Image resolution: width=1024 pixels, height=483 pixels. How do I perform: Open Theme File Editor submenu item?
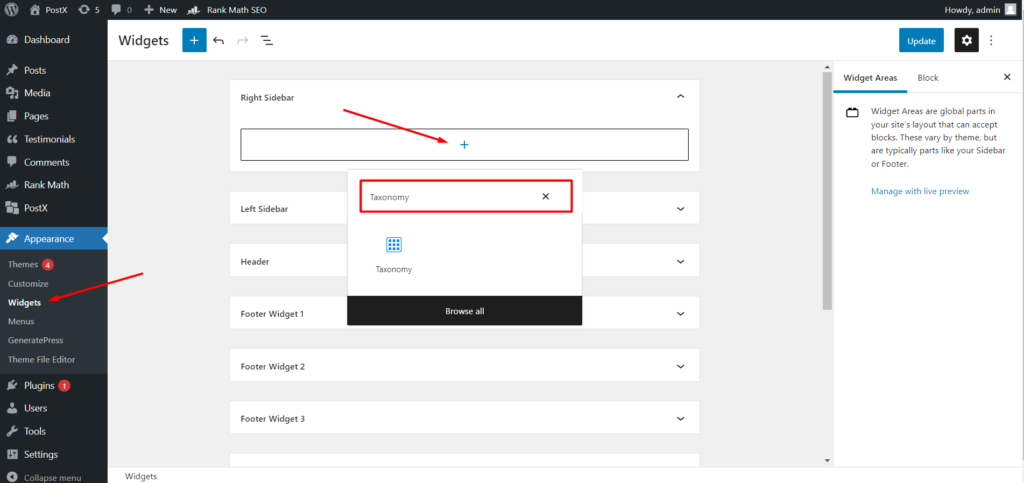pos(41,359)
